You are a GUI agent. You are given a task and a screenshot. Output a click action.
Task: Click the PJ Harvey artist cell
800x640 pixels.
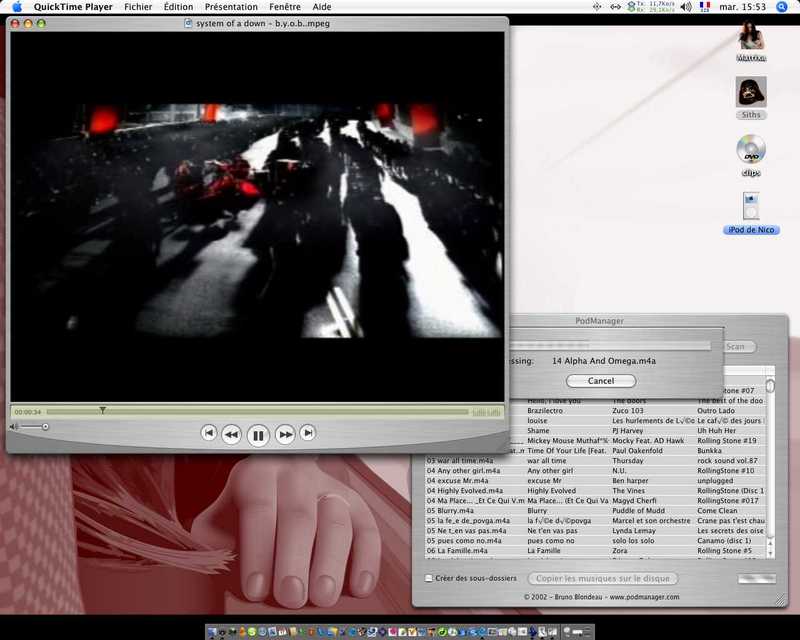pyautogui.click(x=628, y=430)
